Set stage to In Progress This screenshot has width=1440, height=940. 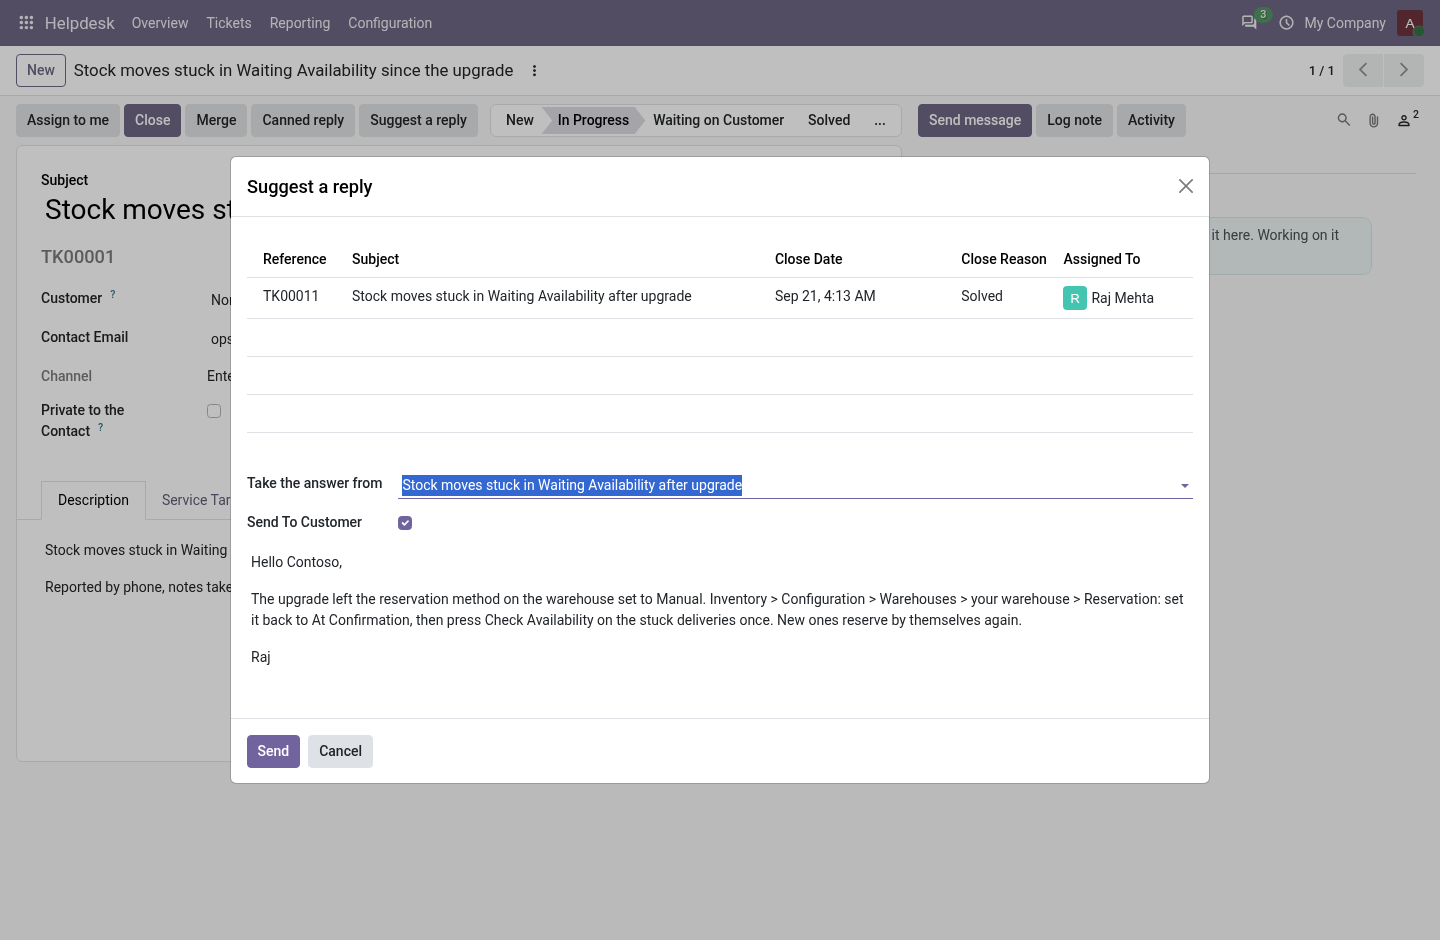coord(593,120)
